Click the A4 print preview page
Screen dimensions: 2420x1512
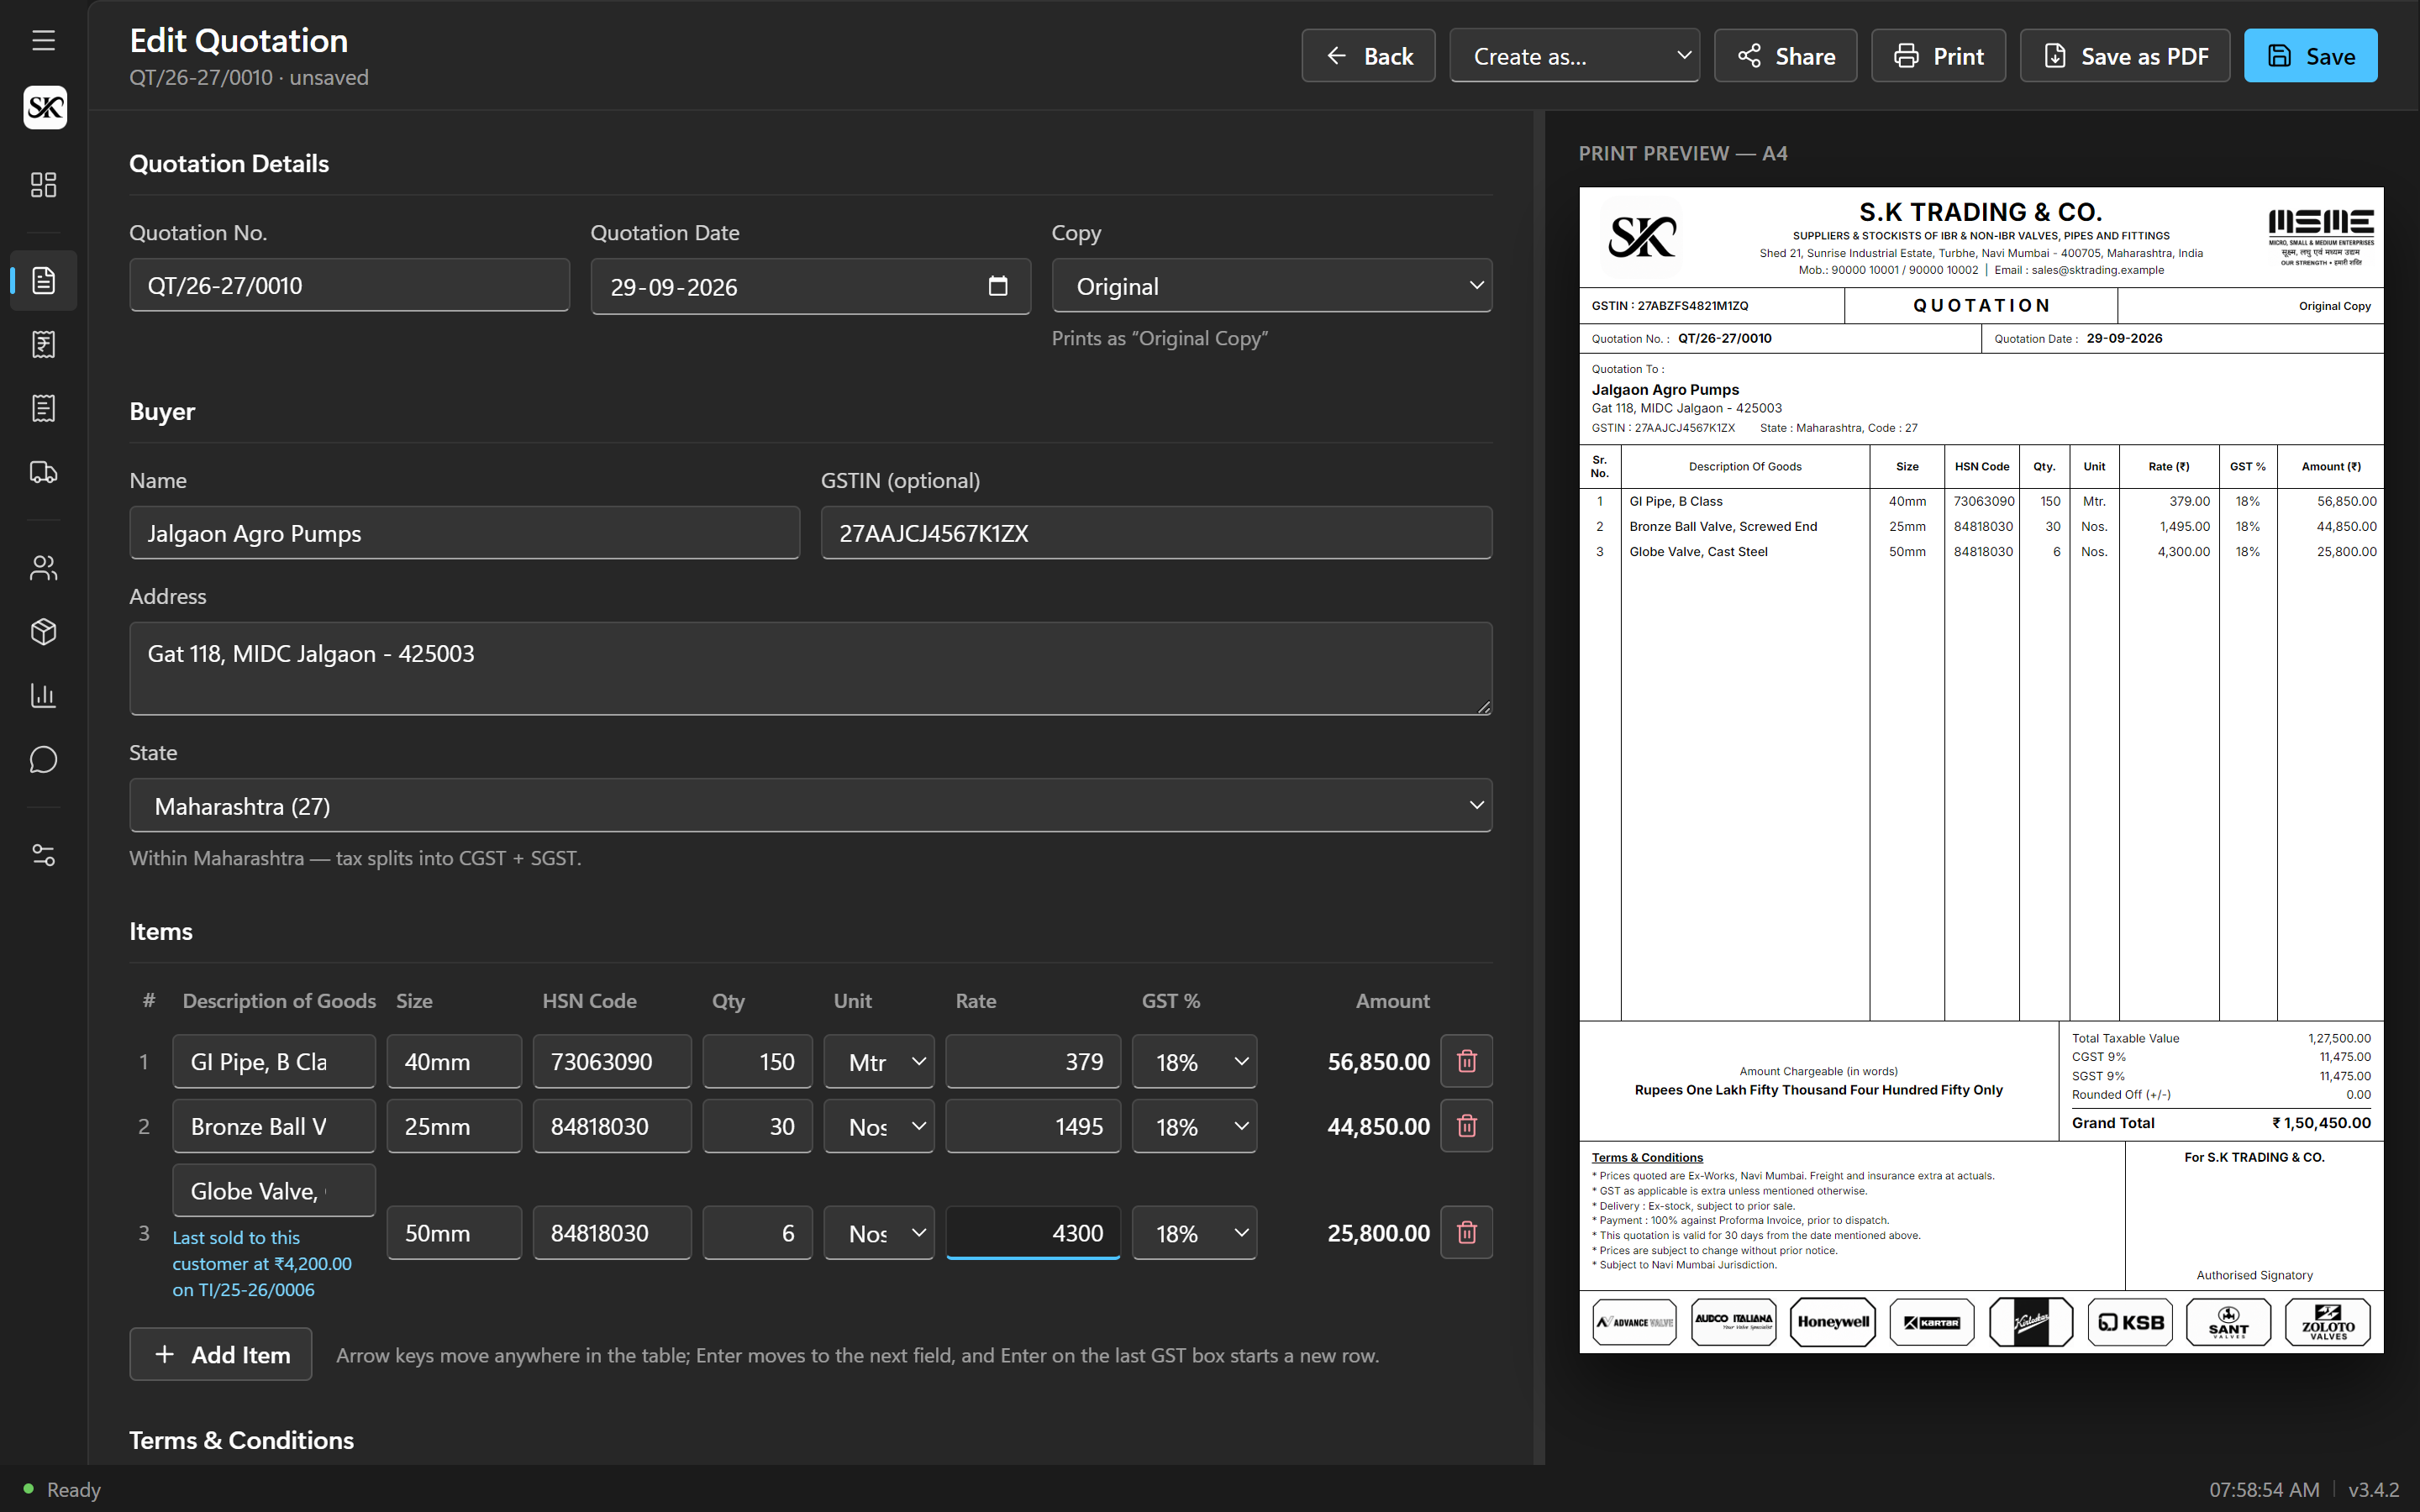(x=1980, y=770)
